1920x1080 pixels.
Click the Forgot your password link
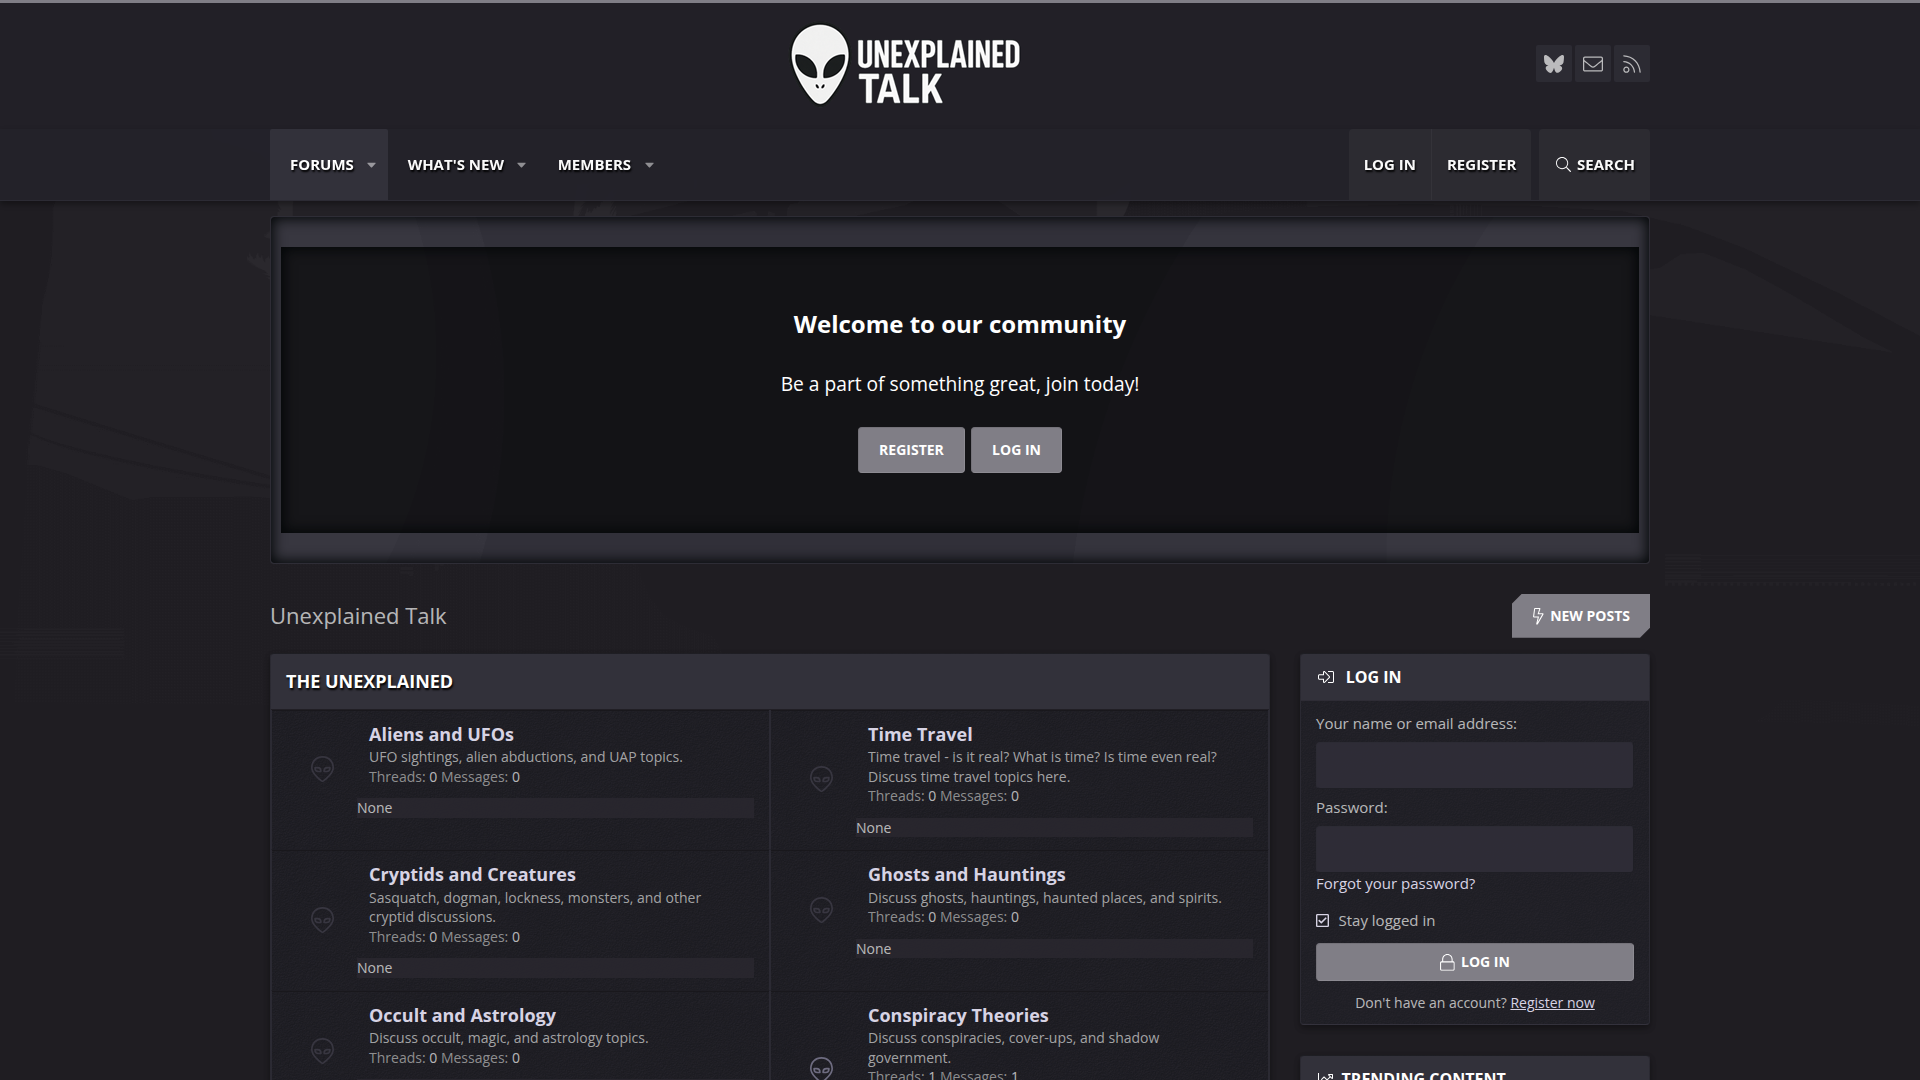tap(1395, 884)
